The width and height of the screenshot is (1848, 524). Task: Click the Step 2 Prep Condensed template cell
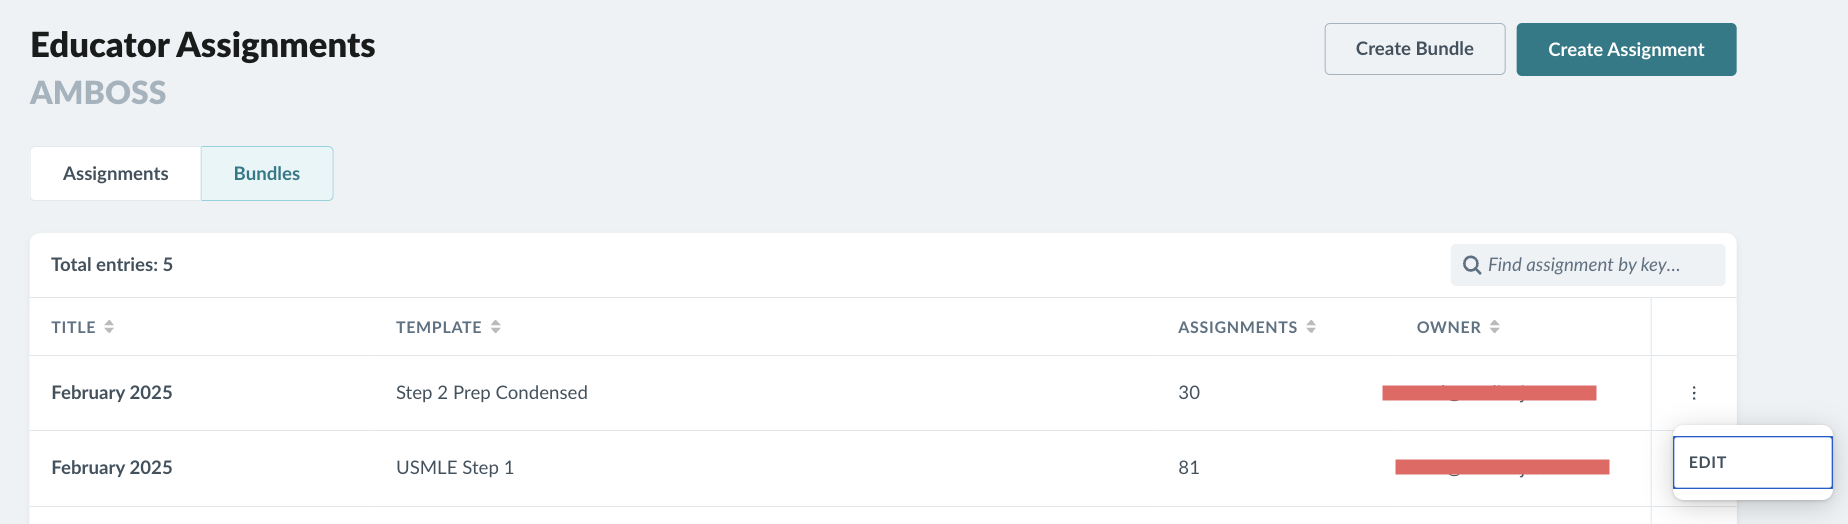pos(492,393)
